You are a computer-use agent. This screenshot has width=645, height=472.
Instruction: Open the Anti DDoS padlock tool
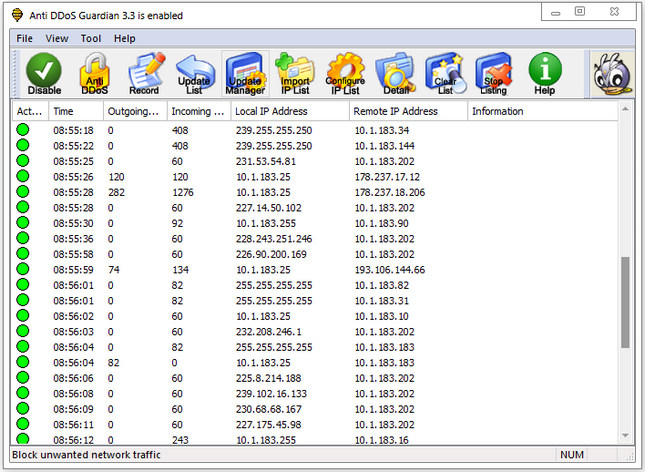pyautogui.click(x=95, y=74)
